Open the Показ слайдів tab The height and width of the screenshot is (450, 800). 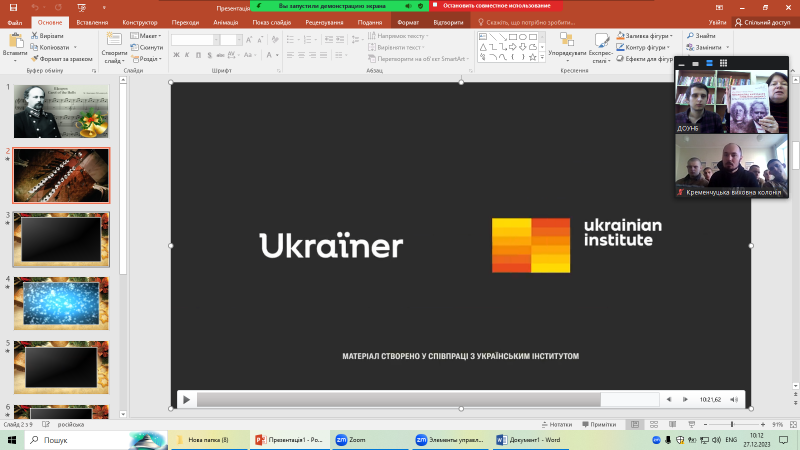click(x=271, y=22)
